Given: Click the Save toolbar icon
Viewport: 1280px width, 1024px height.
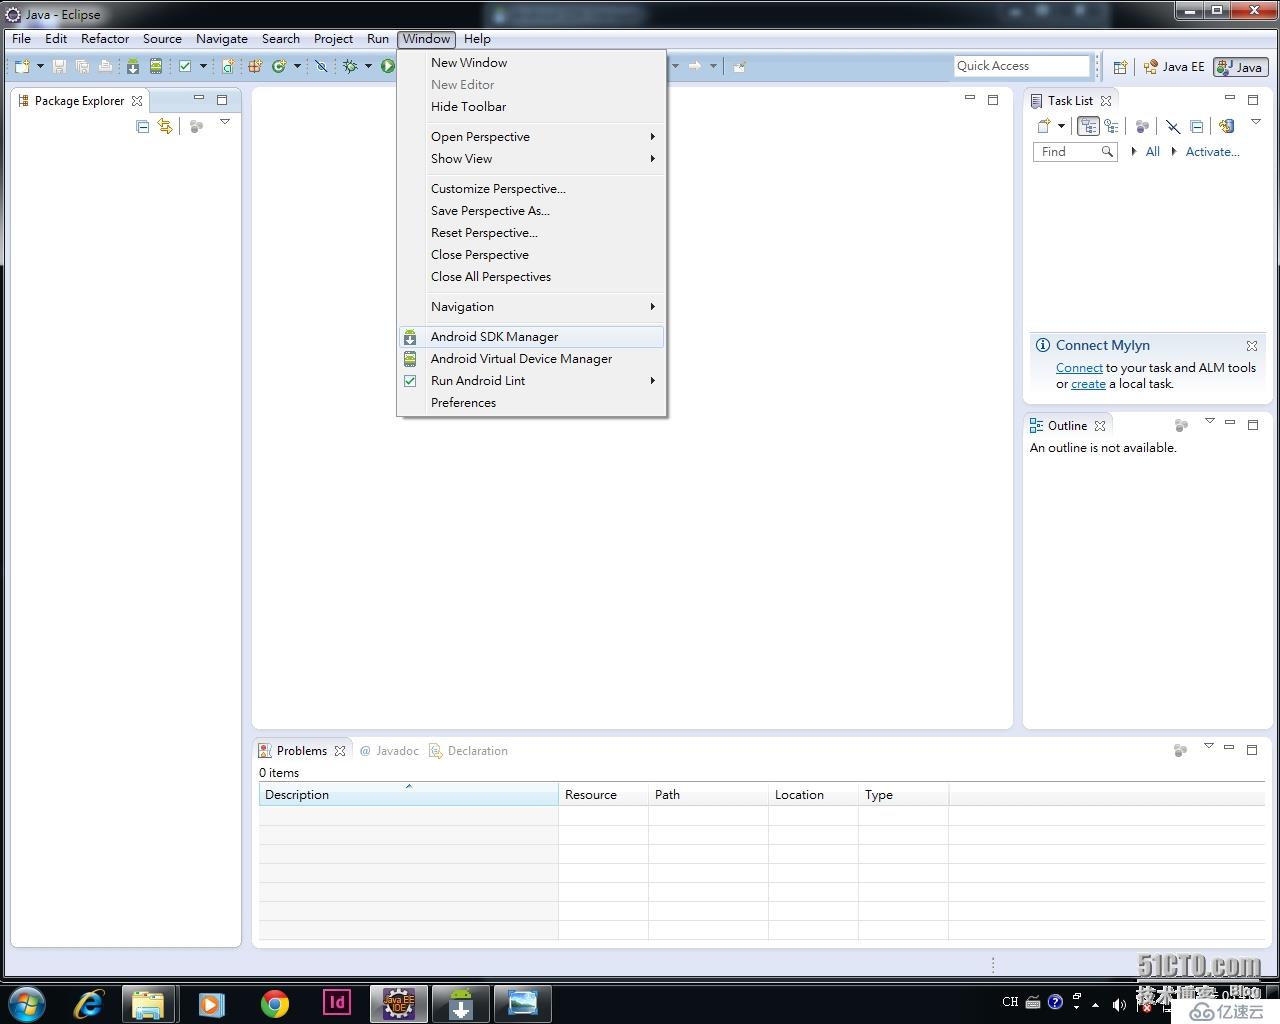Looking at the screenshot, I should [x=59, y=66].
